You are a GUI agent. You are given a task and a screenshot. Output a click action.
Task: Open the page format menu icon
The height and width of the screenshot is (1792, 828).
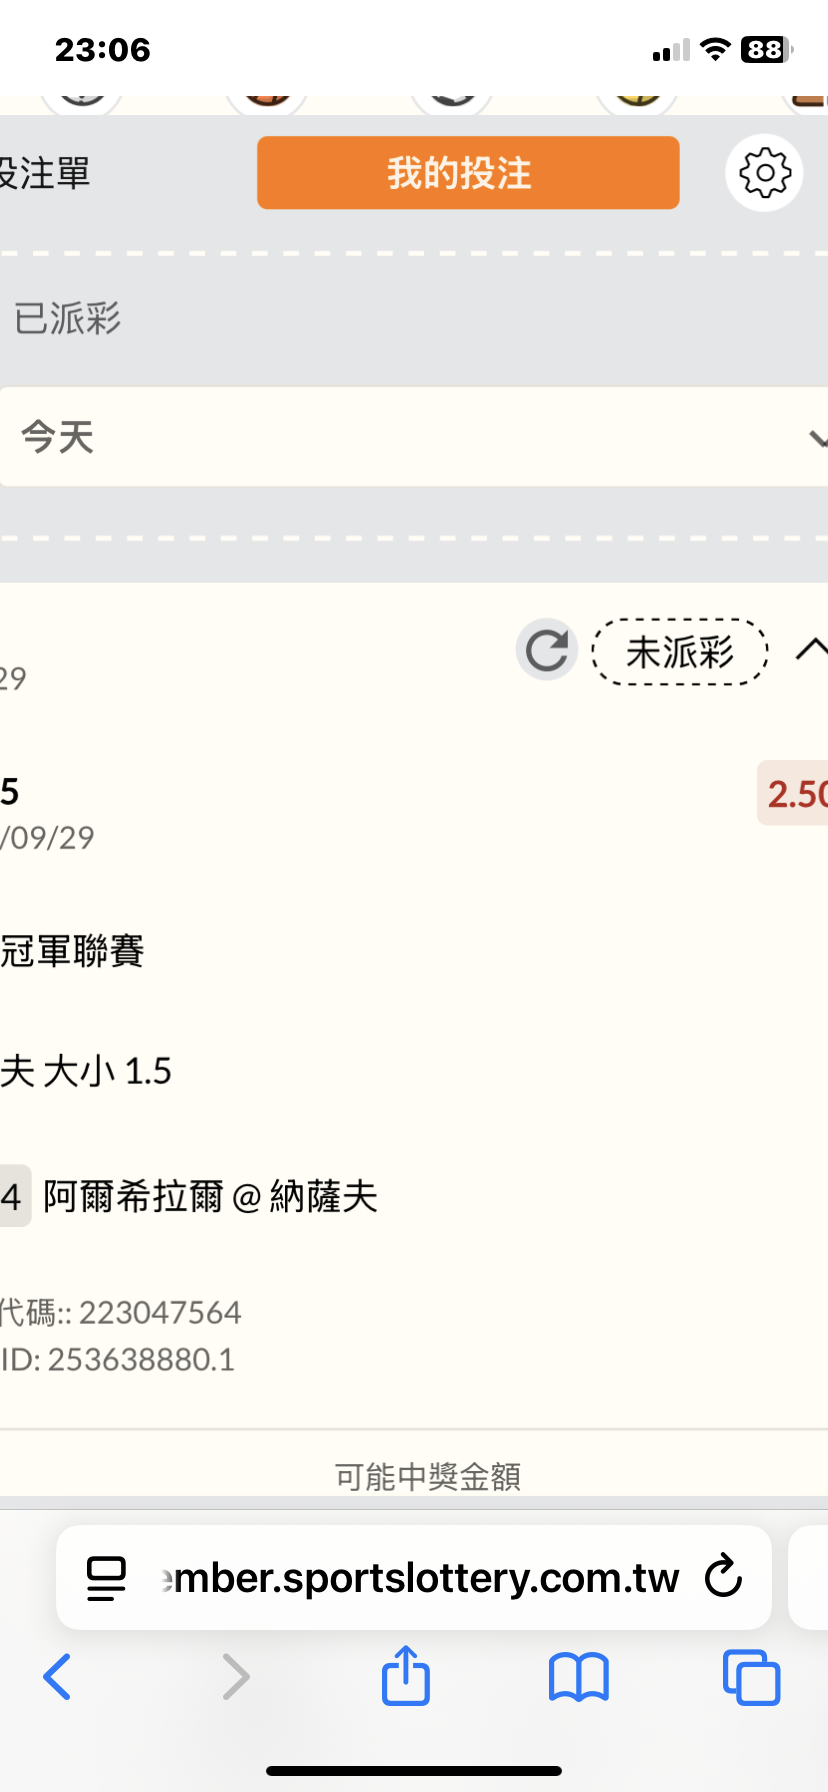pyautogui.click(x=106, y=1578)
